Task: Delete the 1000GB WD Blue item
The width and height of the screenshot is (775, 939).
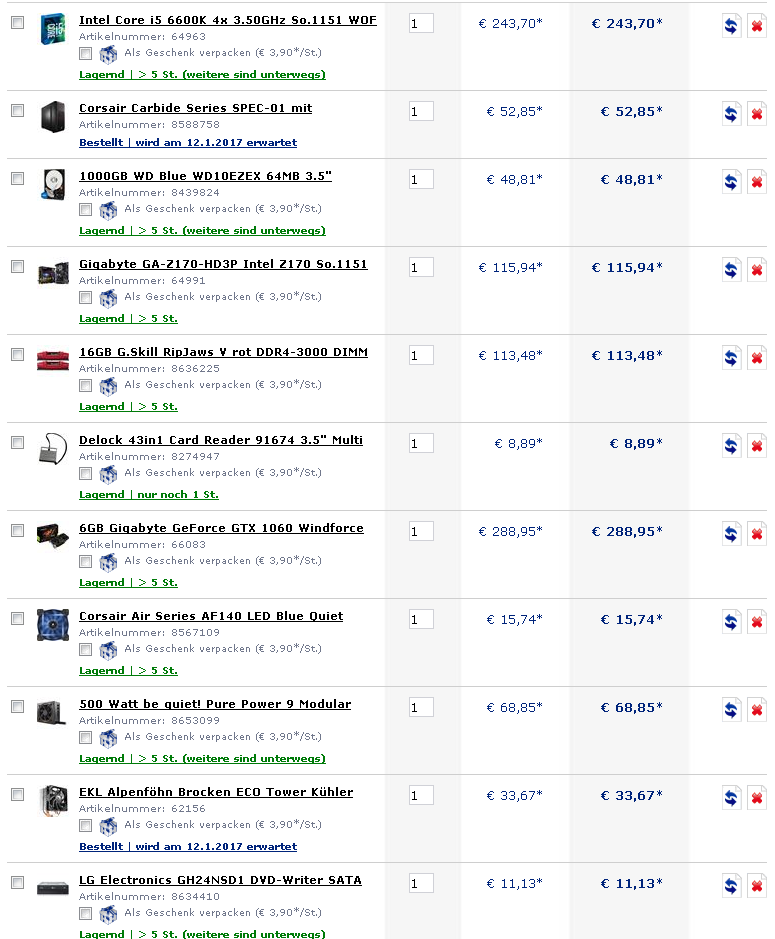Action: pyautogui.click(x=757, y=182)
